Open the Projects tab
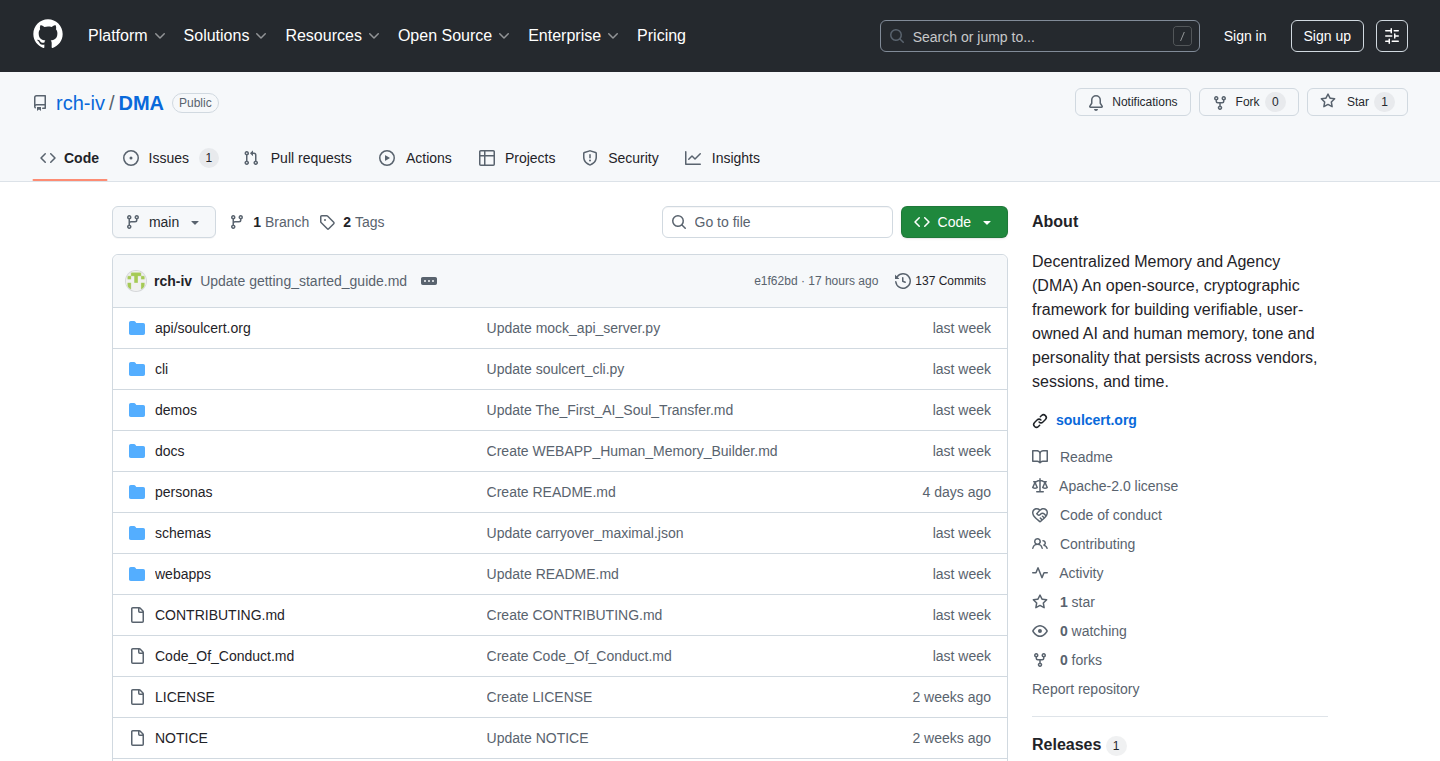Image resolution: width=1440 pixels, height=761 pixels. pos(517,158)
